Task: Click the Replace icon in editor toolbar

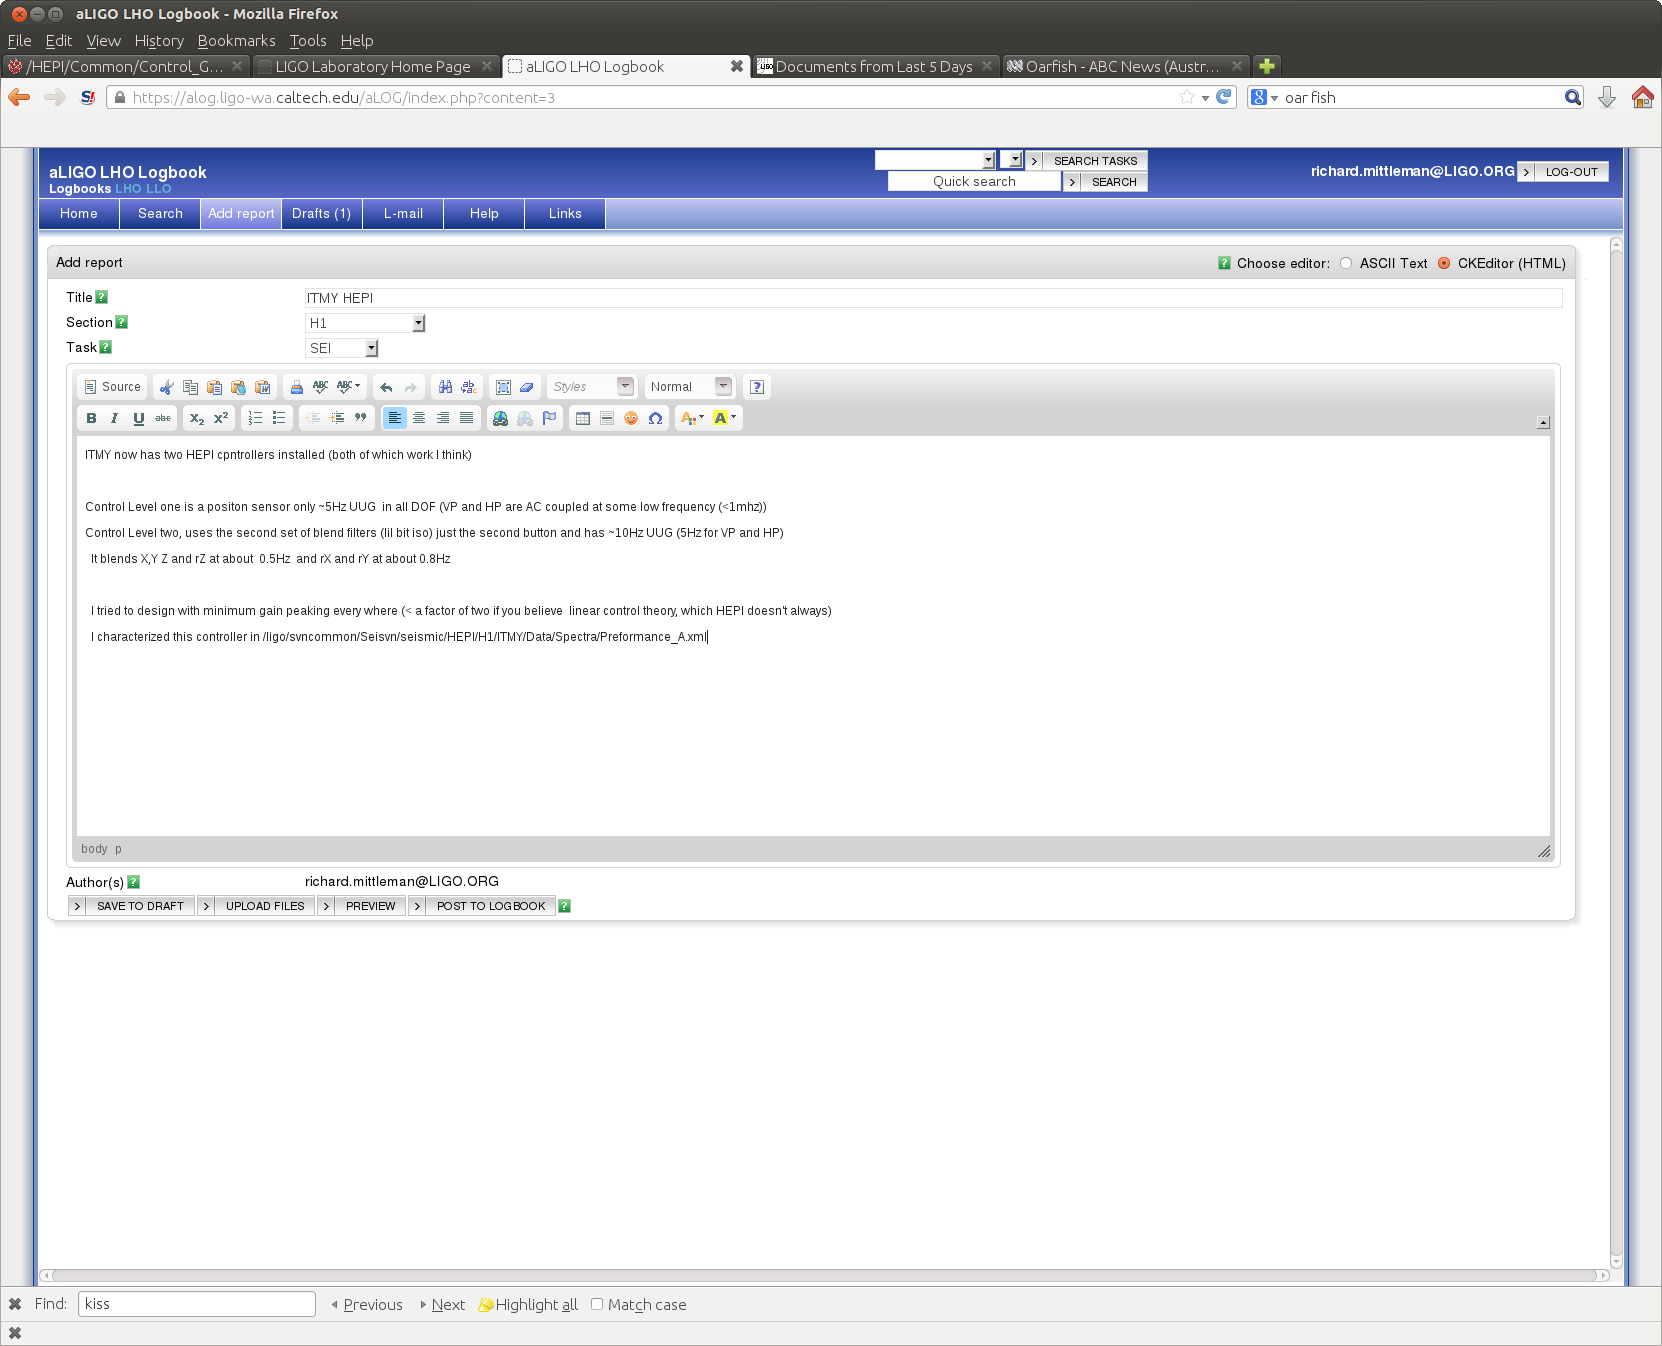Action: [469, 387]
